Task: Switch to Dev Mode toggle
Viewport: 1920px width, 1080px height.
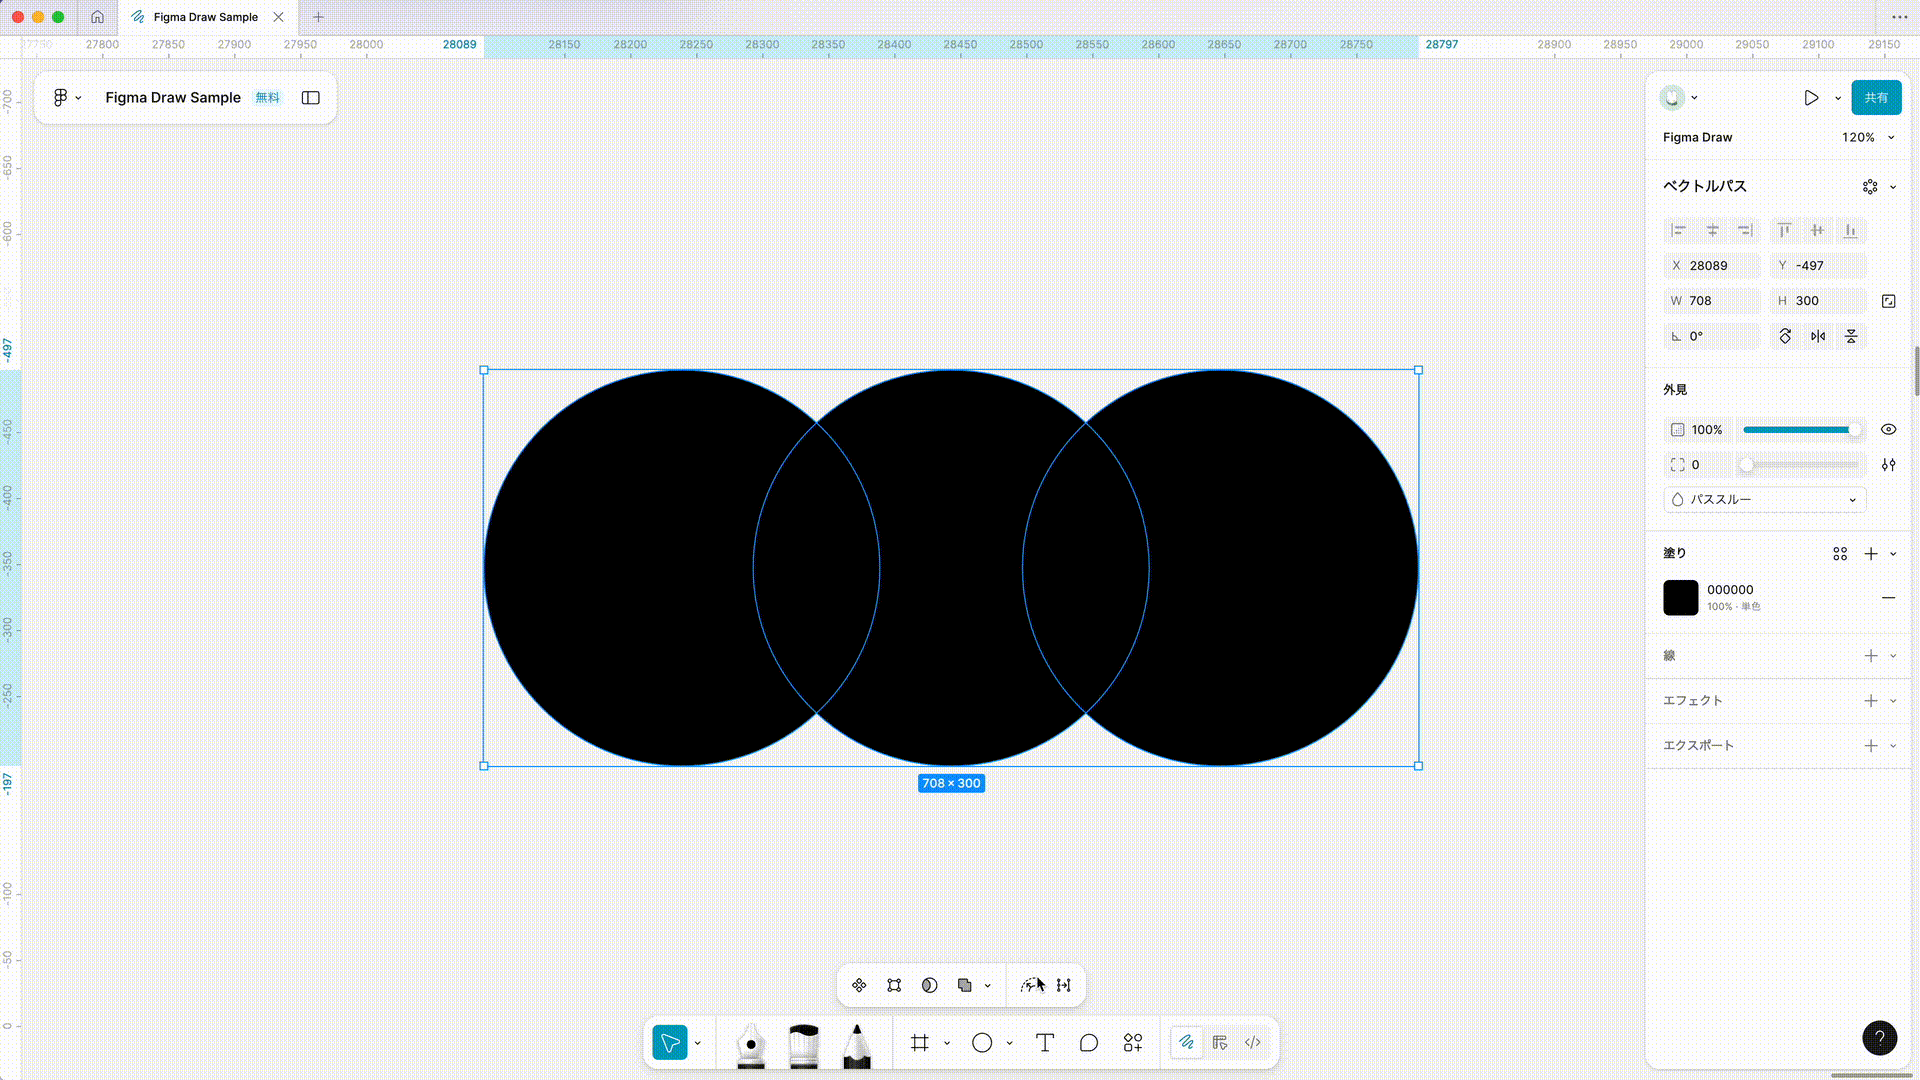Action: click(x=1253, y=1043)
